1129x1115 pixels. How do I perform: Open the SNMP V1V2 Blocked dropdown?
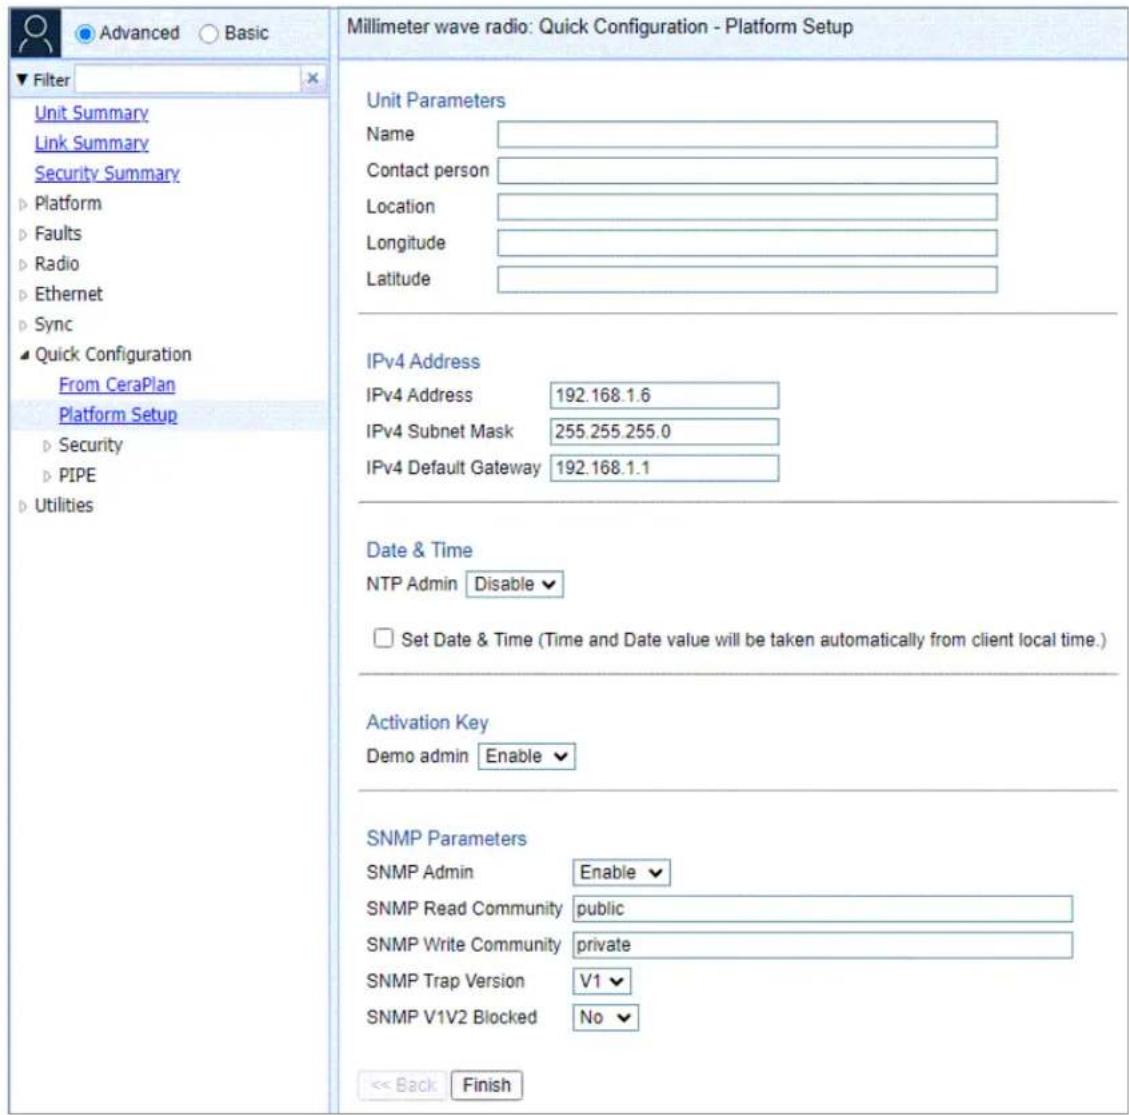point(606,1017)
